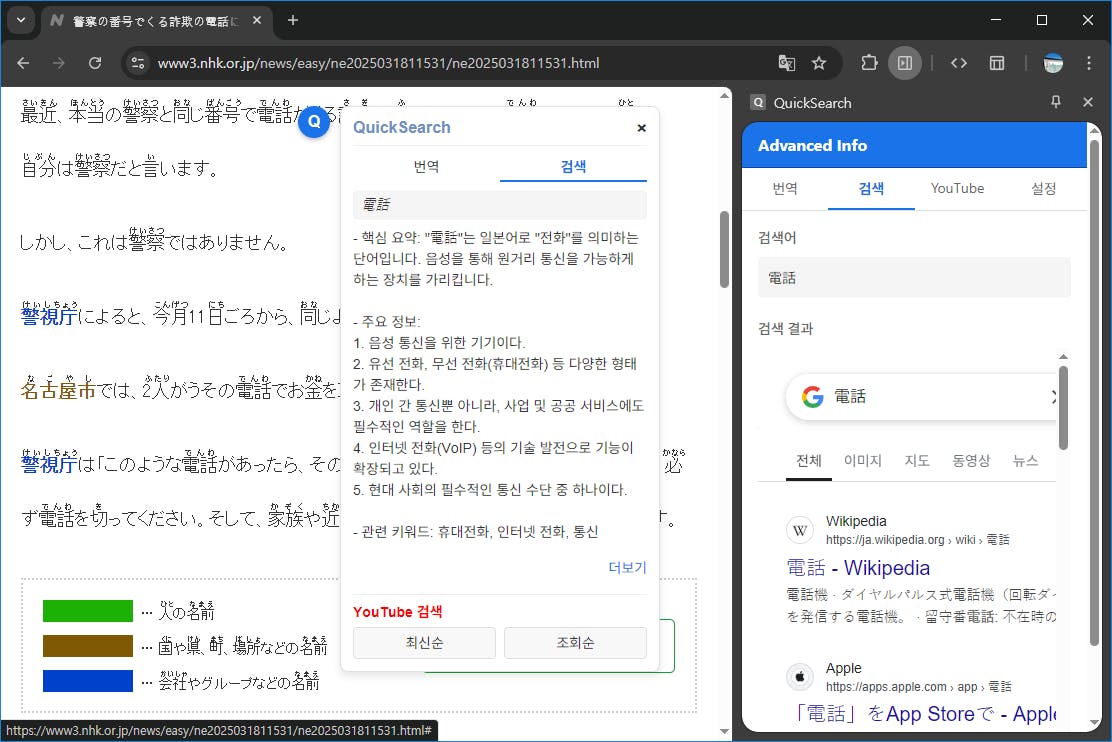Click the blue QuickSearch floating Q icon
Screen dimensions: 1112x742
tap(313, 121)
